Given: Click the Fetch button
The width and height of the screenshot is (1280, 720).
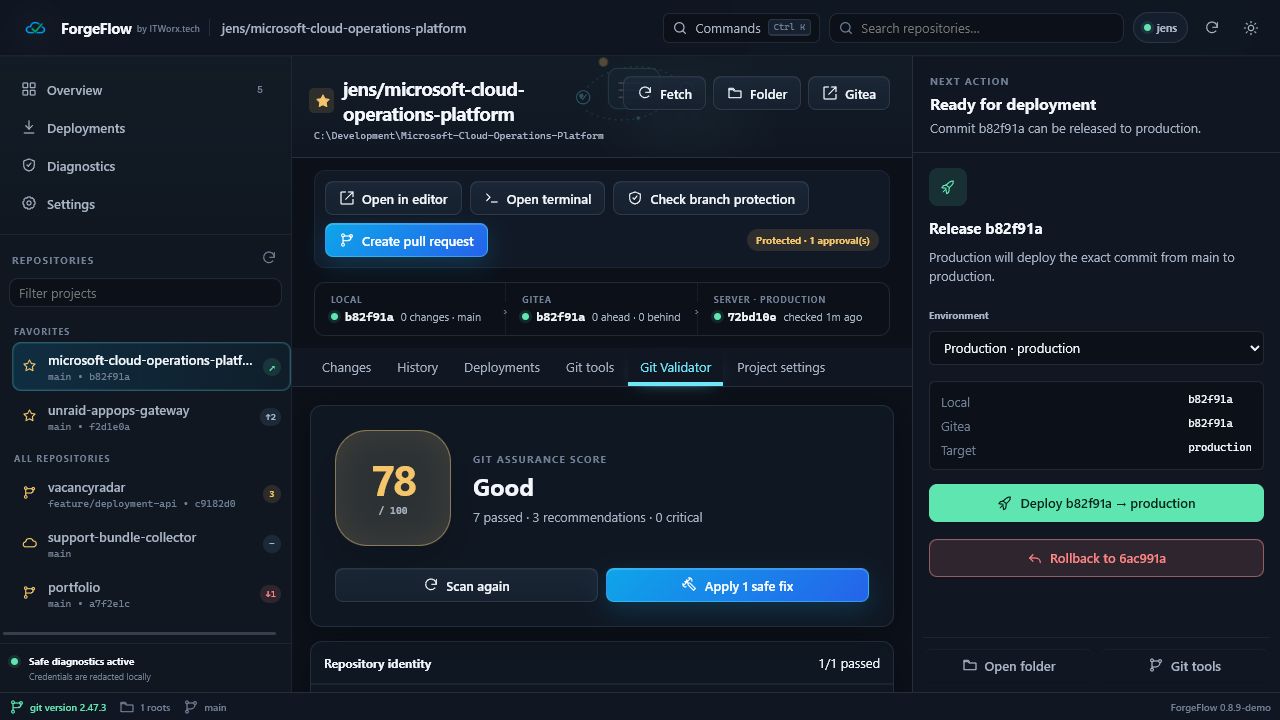Looking at the screenshot, I should click(665, 94).
